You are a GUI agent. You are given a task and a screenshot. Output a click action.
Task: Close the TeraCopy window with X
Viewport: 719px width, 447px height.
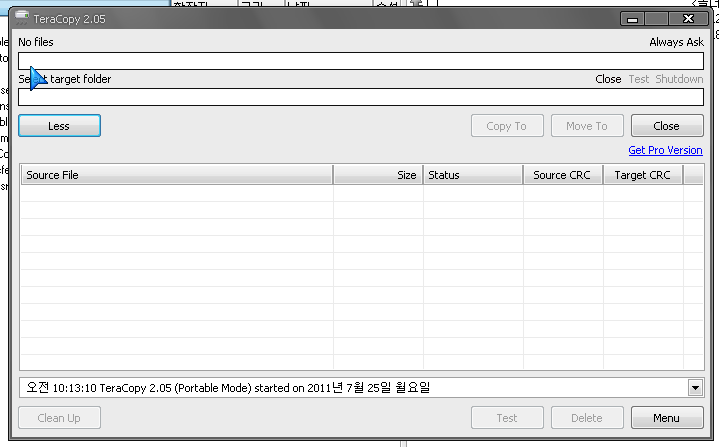(x=688, y=19)
